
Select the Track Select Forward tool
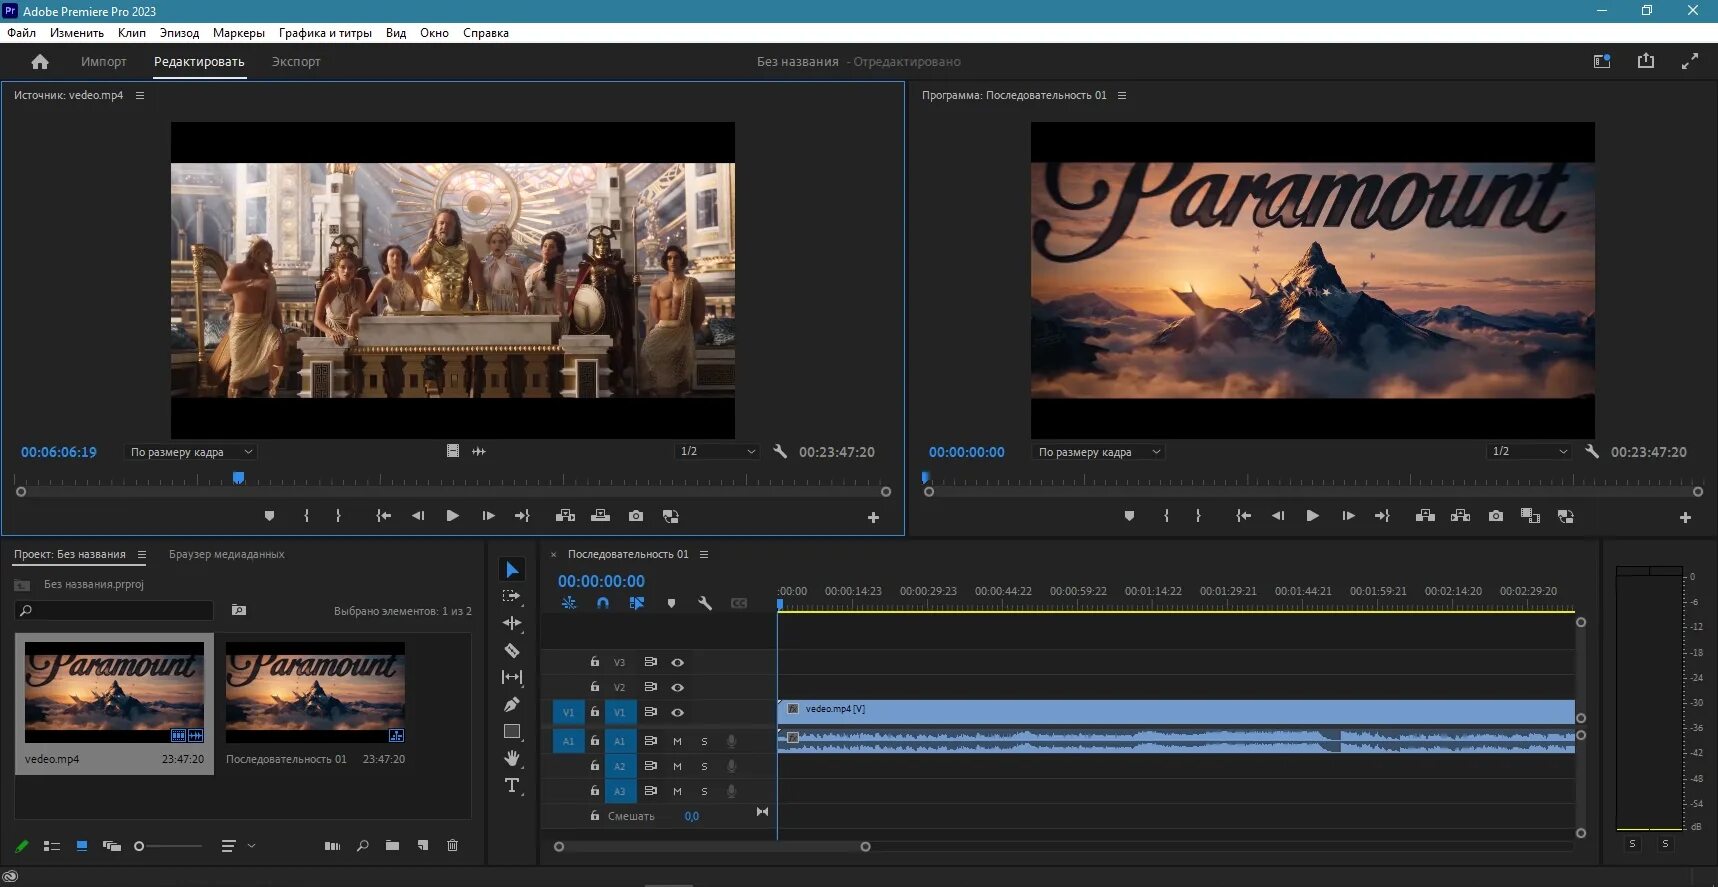point(512,596)
